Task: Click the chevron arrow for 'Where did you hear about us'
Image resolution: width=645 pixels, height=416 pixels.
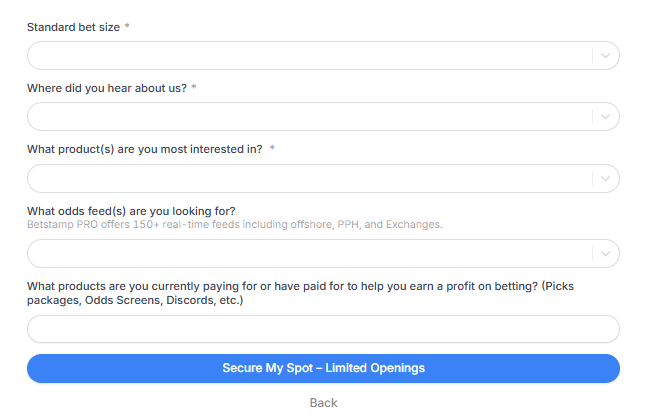Action: tap(606, 117)
